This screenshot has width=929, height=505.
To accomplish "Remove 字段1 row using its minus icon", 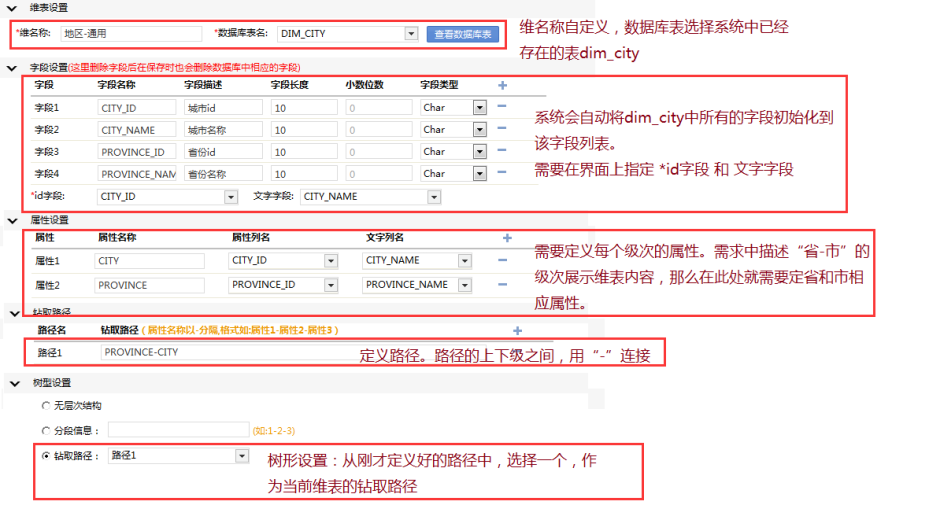I will [x=502, y=107].
